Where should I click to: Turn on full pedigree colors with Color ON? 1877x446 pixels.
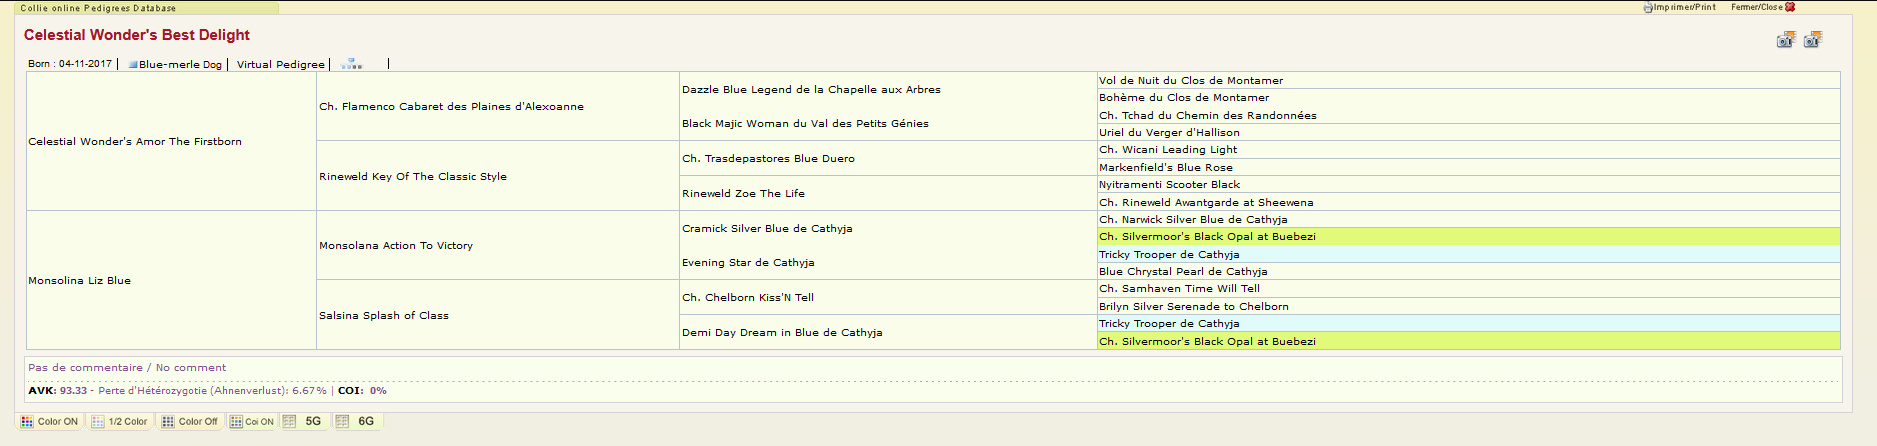tap(50, 422)
